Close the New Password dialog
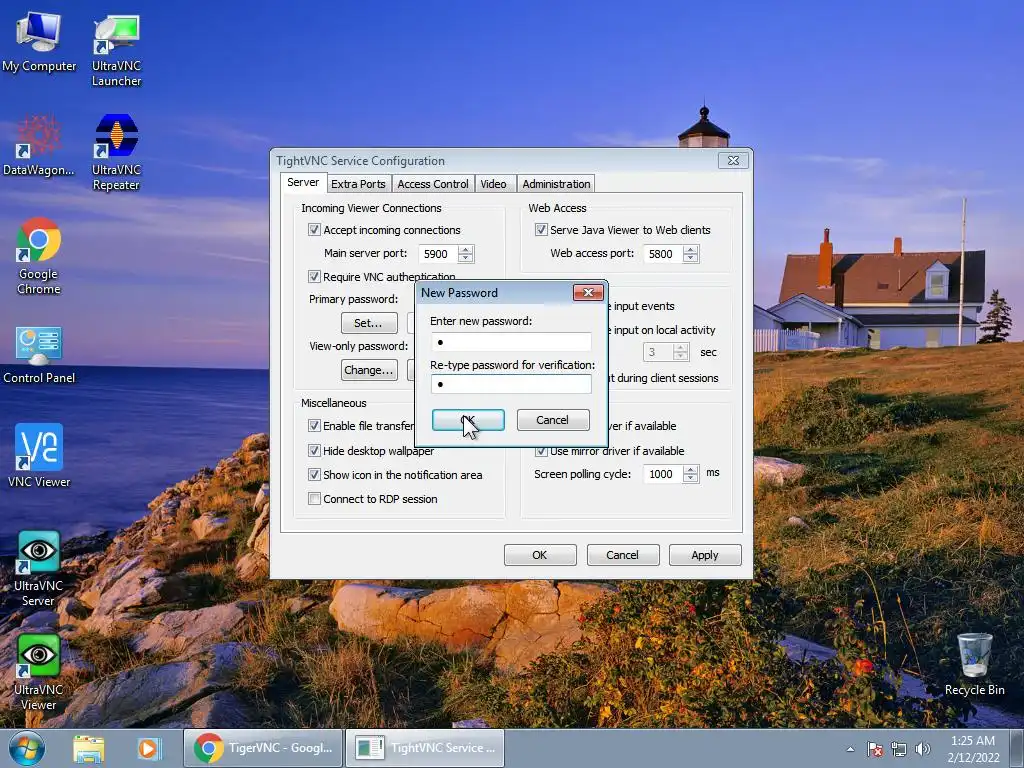This screenshot has width=1024, height=768. (x=588, y=293)
